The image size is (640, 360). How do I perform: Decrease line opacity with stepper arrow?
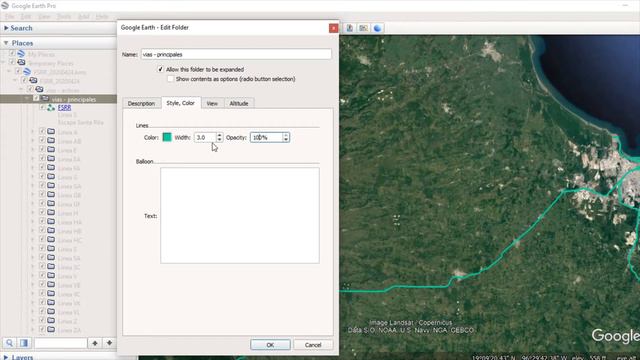286,140
